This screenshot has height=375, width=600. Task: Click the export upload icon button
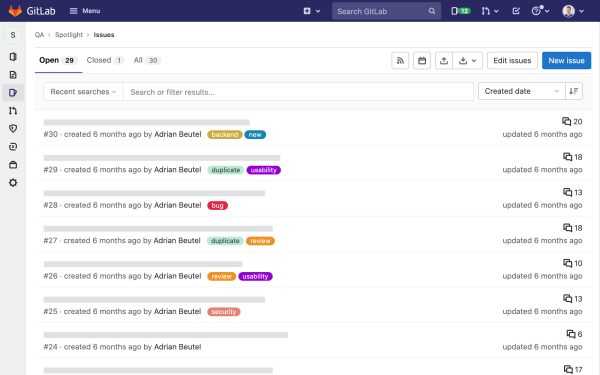point(444,60)
